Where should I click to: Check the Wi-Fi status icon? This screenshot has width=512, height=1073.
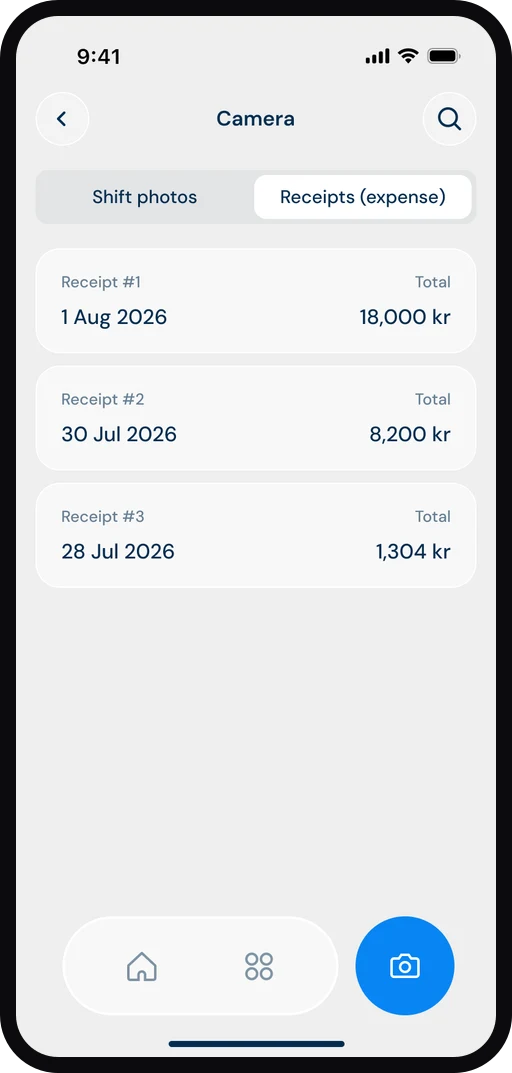pyautogui.click(x=409, y=56)
